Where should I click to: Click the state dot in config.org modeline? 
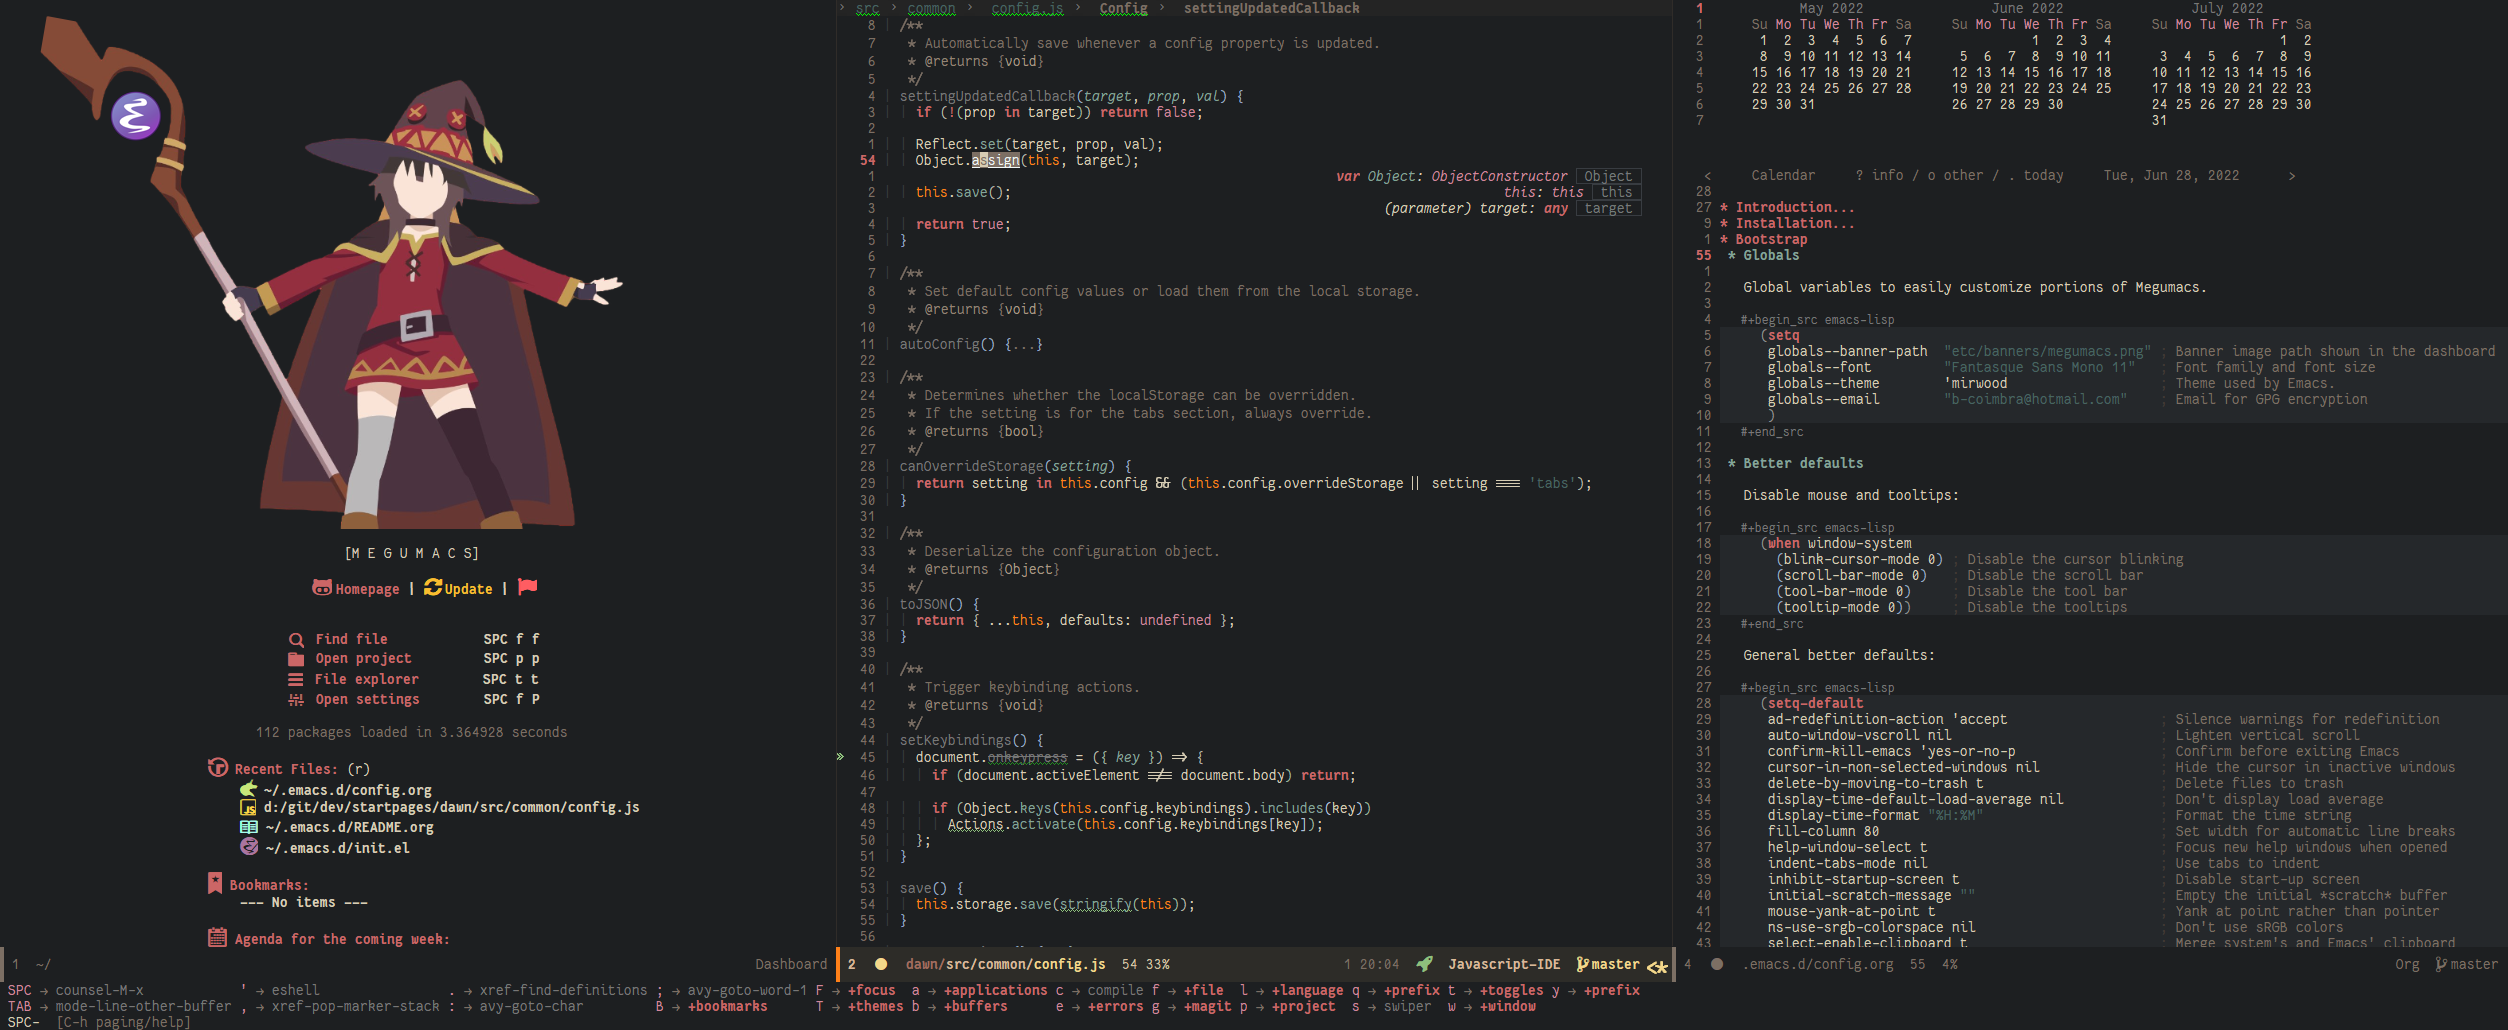point(1717,965)
